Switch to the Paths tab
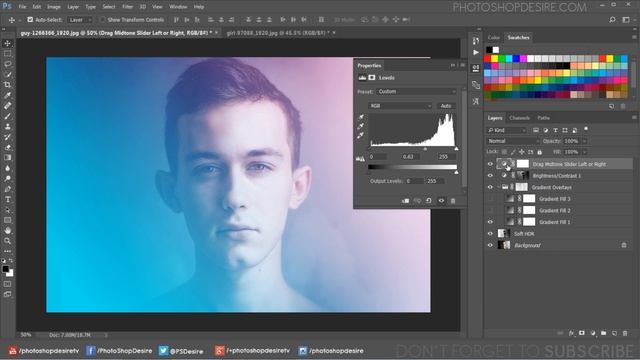 pos(543,118)
